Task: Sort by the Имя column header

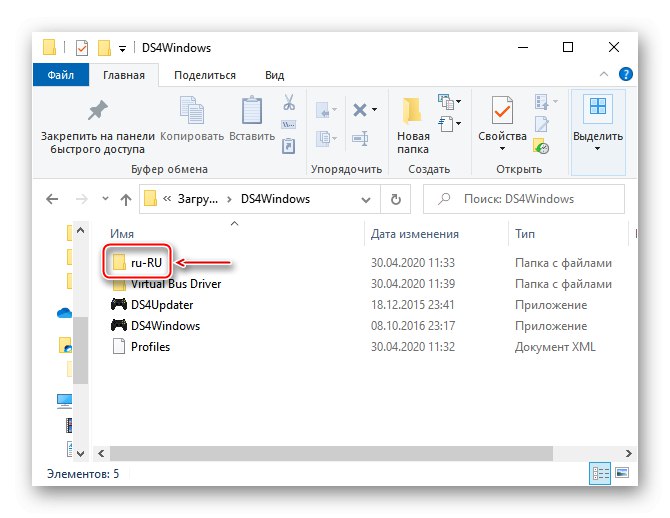Action: [x=122, y=234]
